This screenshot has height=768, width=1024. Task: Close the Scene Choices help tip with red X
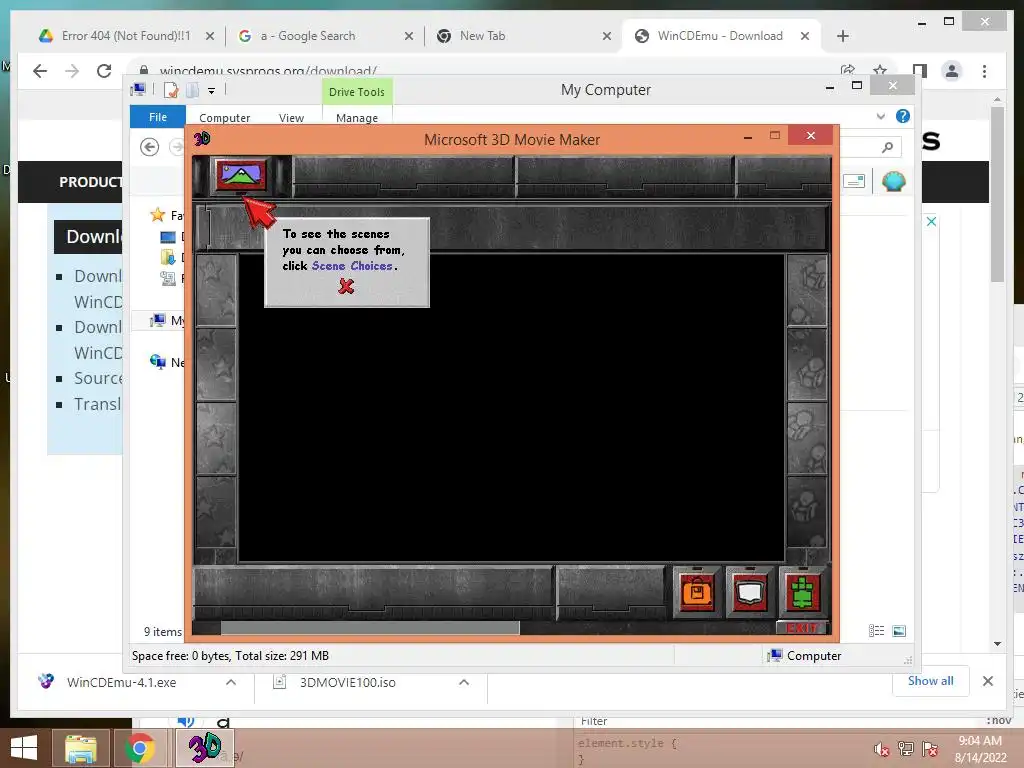point(346,286)
